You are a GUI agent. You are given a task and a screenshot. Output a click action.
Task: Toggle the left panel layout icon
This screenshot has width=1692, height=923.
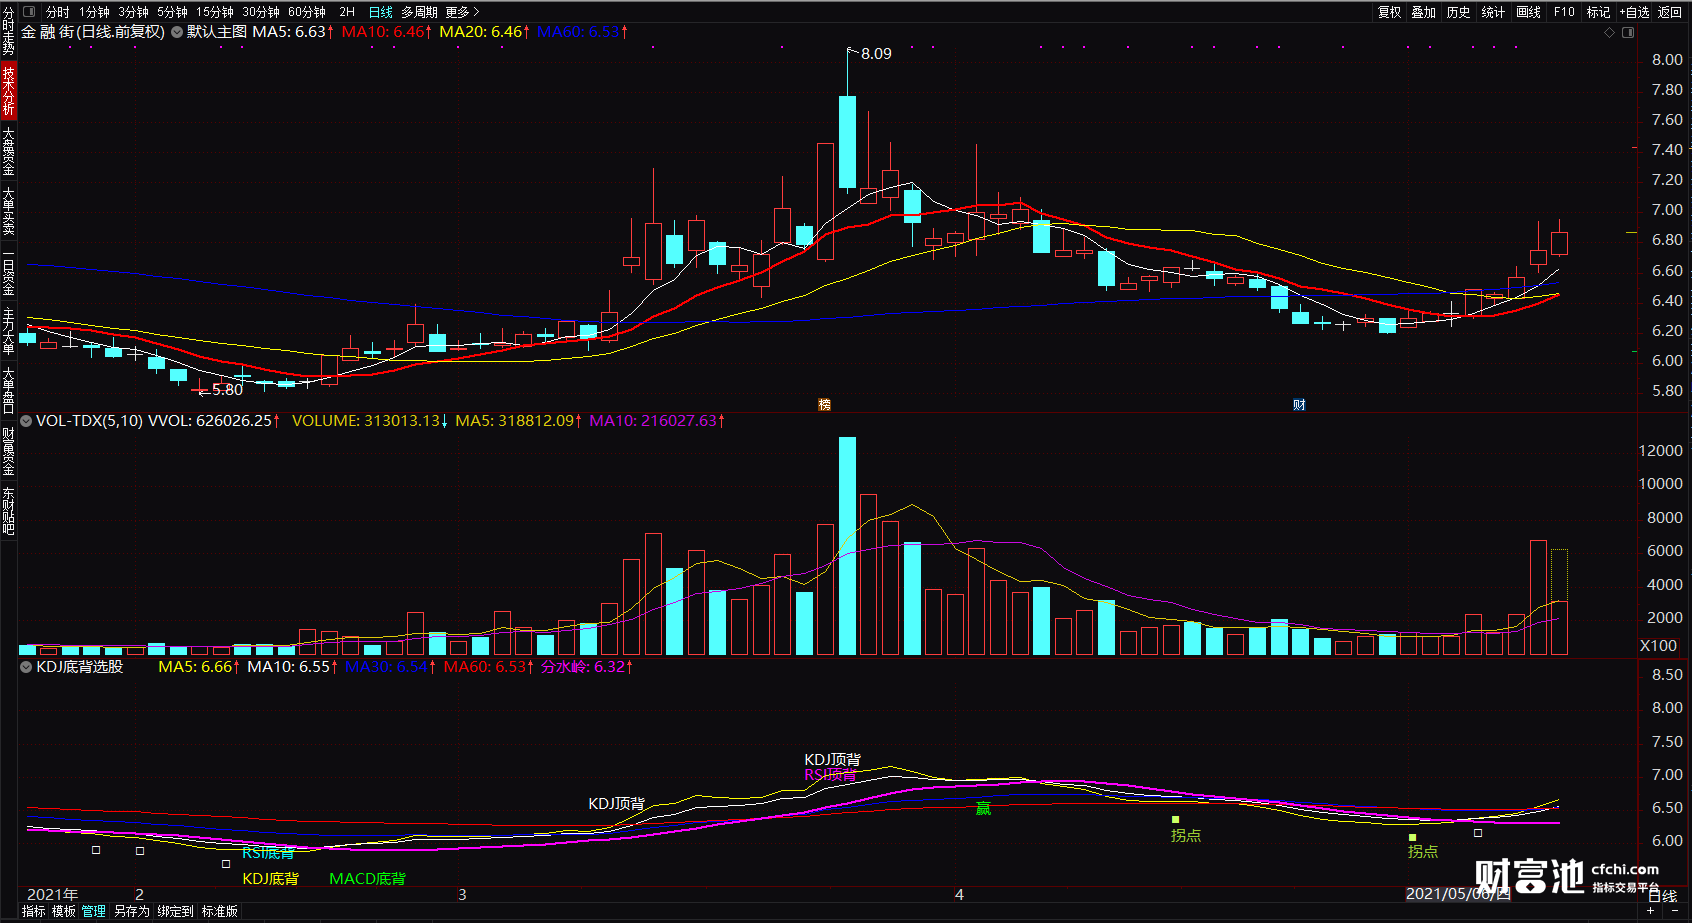tap(29, 12)
